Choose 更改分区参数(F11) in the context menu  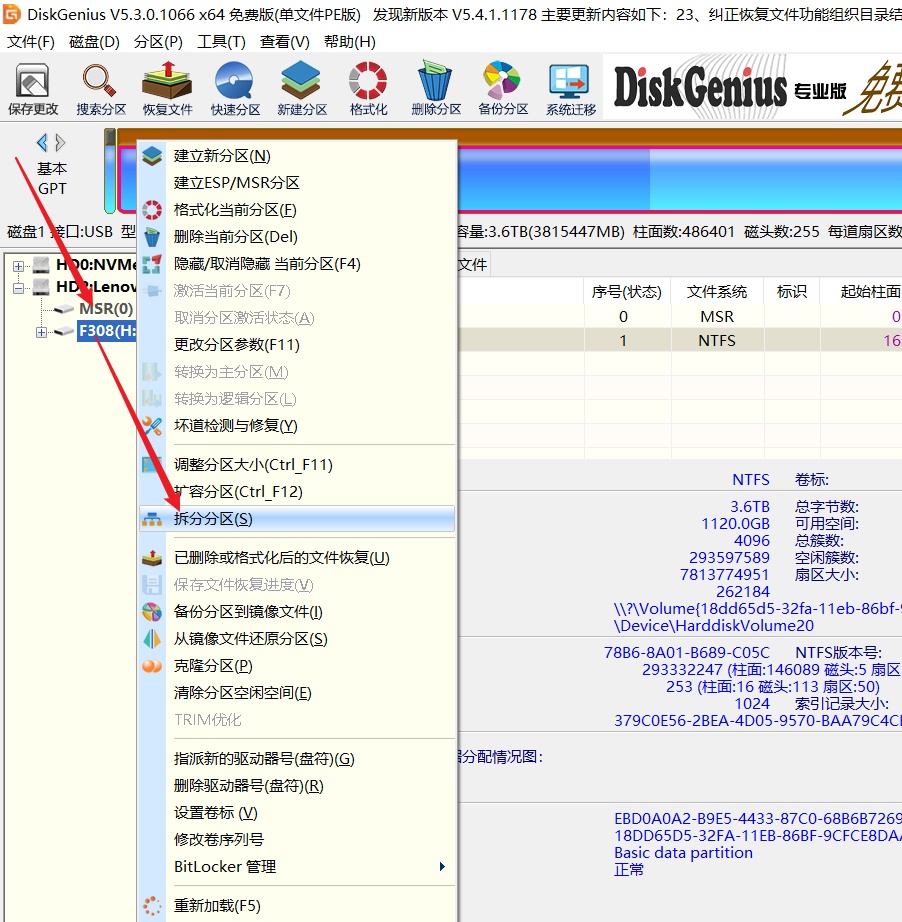tap(297, 345)
